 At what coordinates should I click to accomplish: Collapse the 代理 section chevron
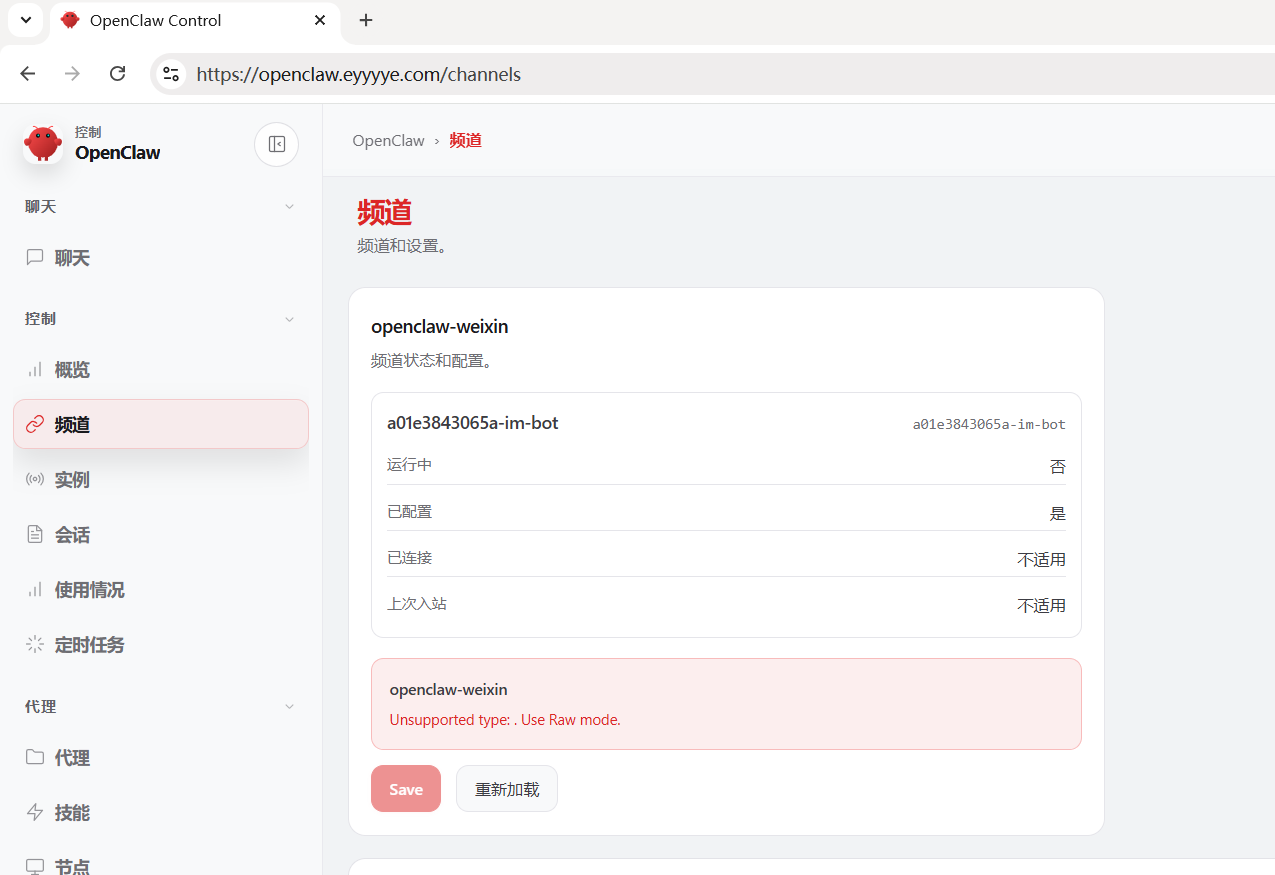289,707
